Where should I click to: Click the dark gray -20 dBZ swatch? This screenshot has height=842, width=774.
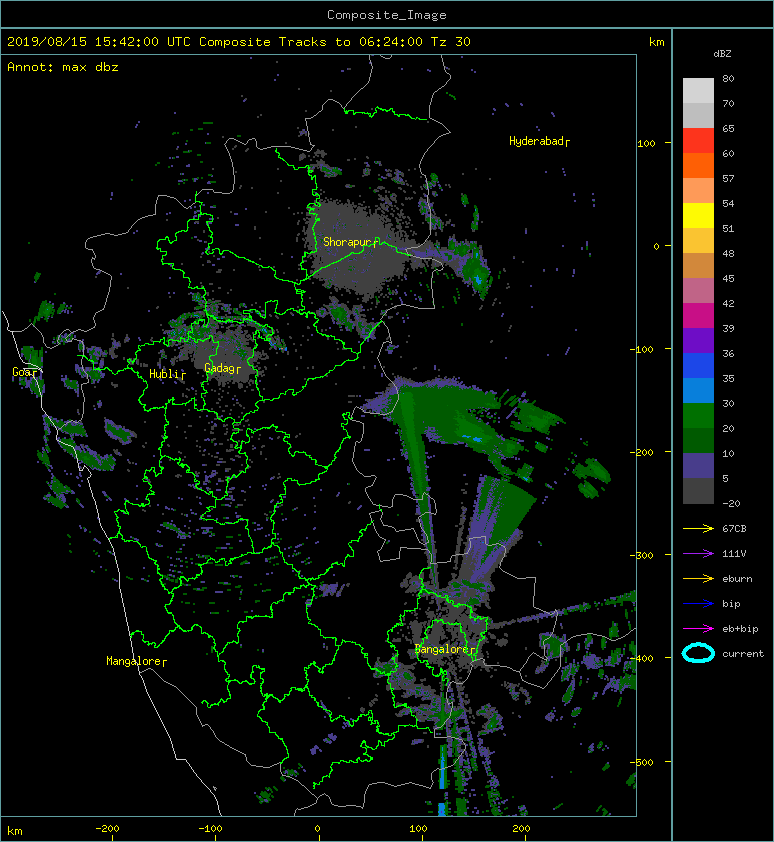(698, 491)
